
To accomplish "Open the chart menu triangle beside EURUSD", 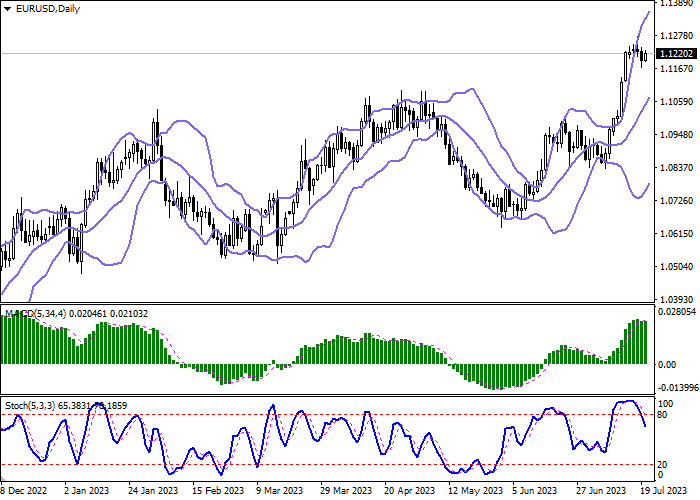I will pos(7,9).
